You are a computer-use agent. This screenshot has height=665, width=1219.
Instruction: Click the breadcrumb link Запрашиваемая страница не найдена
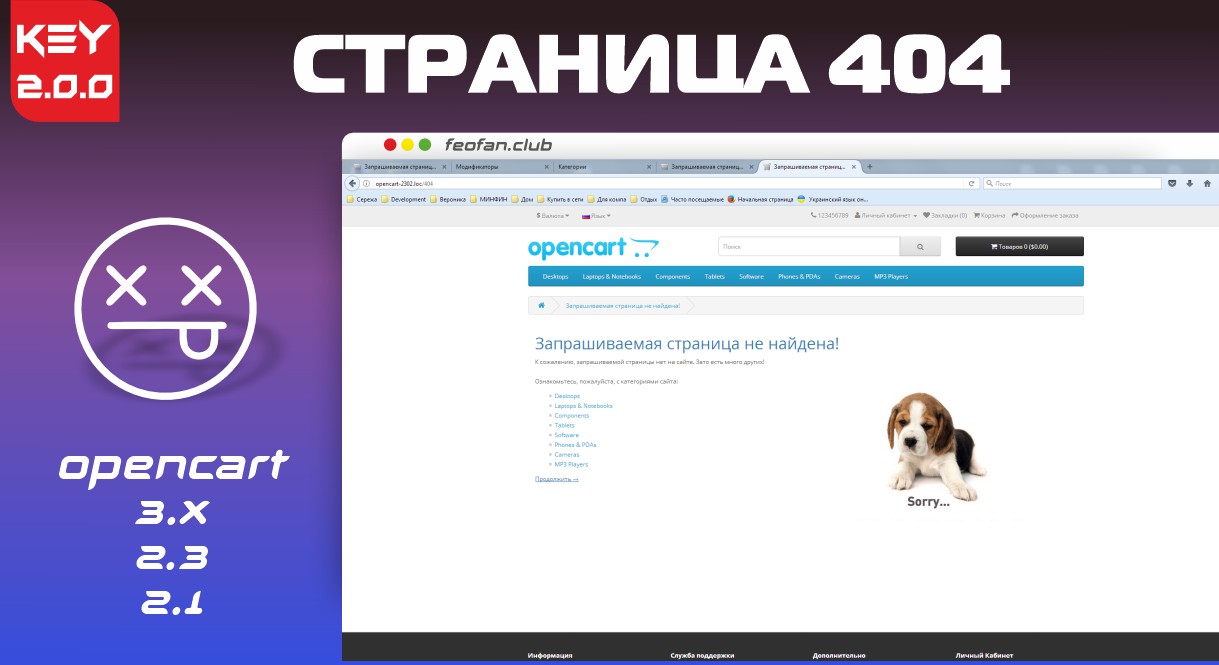click(623, 305)
